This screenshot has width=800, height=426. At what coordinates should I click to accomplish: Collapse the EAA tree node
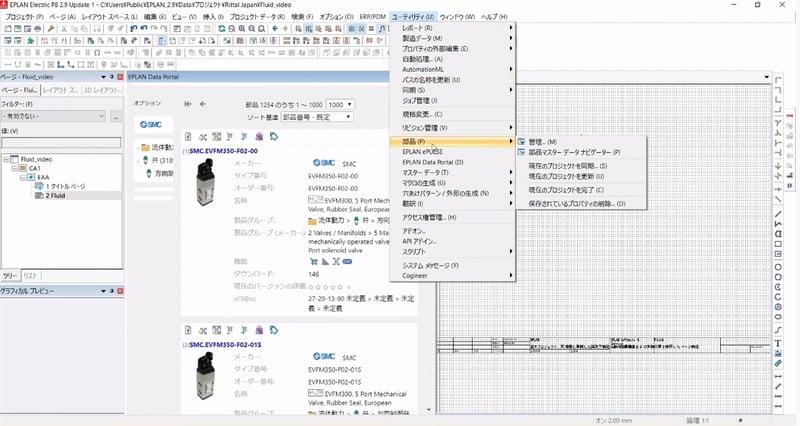[23, 177]
